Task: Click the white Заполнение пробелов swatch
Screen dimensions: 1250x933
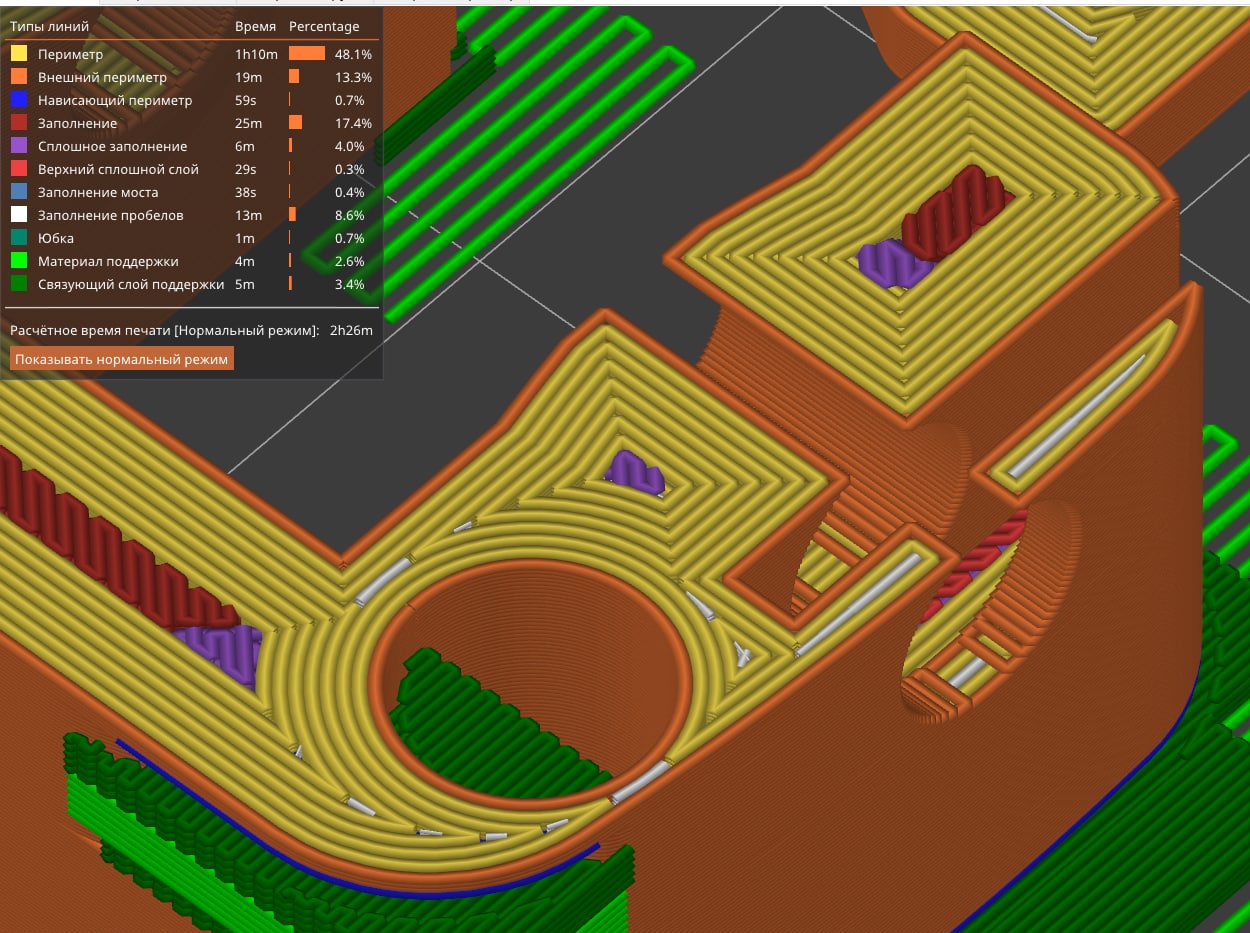Action: pos(19,215)
